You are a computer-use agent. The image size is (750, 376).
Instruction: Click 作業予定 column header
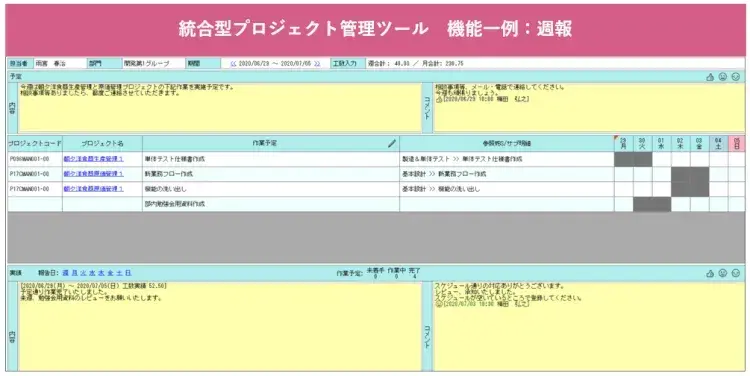pos(271,144)
